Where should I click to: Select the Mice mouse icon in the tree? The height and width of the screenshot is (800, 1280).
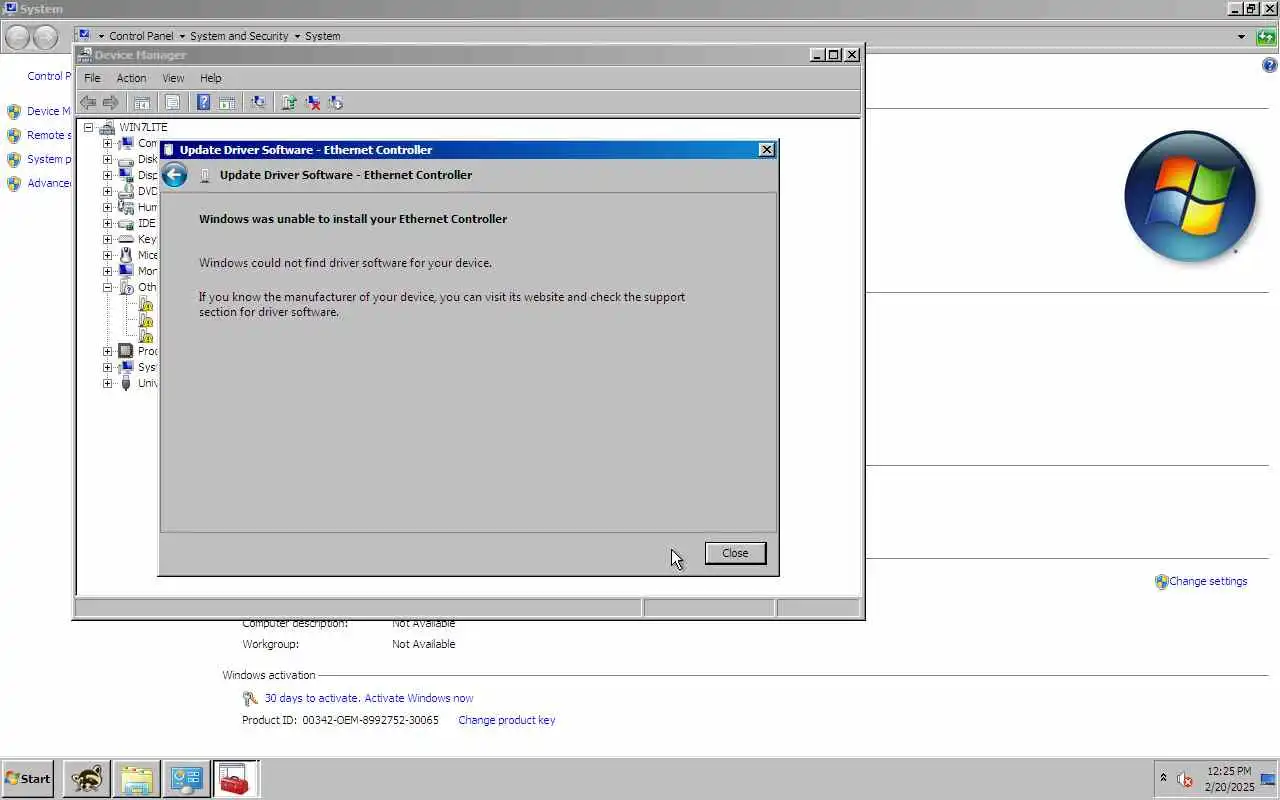[x=125, y=255]
